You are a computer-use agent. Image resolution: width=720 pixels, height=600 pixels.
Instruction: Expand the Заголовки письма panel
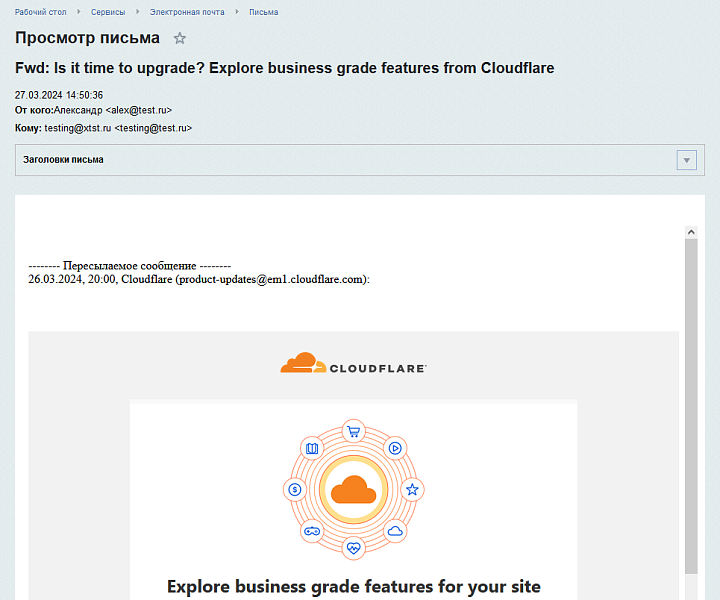click(x=686, y=160)
